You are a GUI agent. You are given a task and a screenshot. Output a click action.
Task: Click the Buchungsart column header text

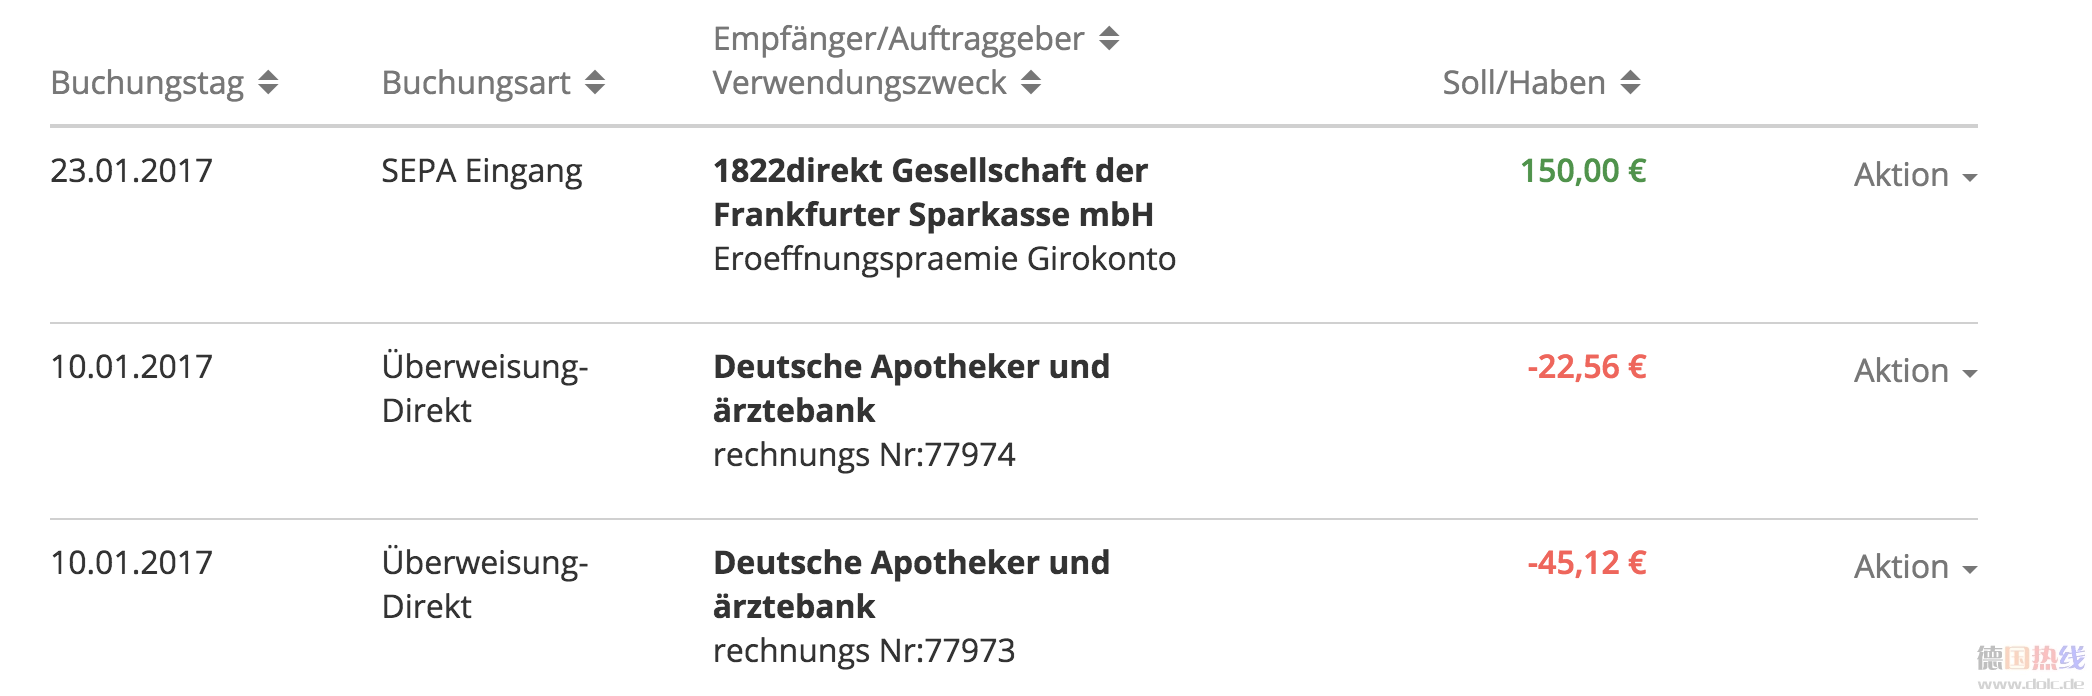[476, 84]
